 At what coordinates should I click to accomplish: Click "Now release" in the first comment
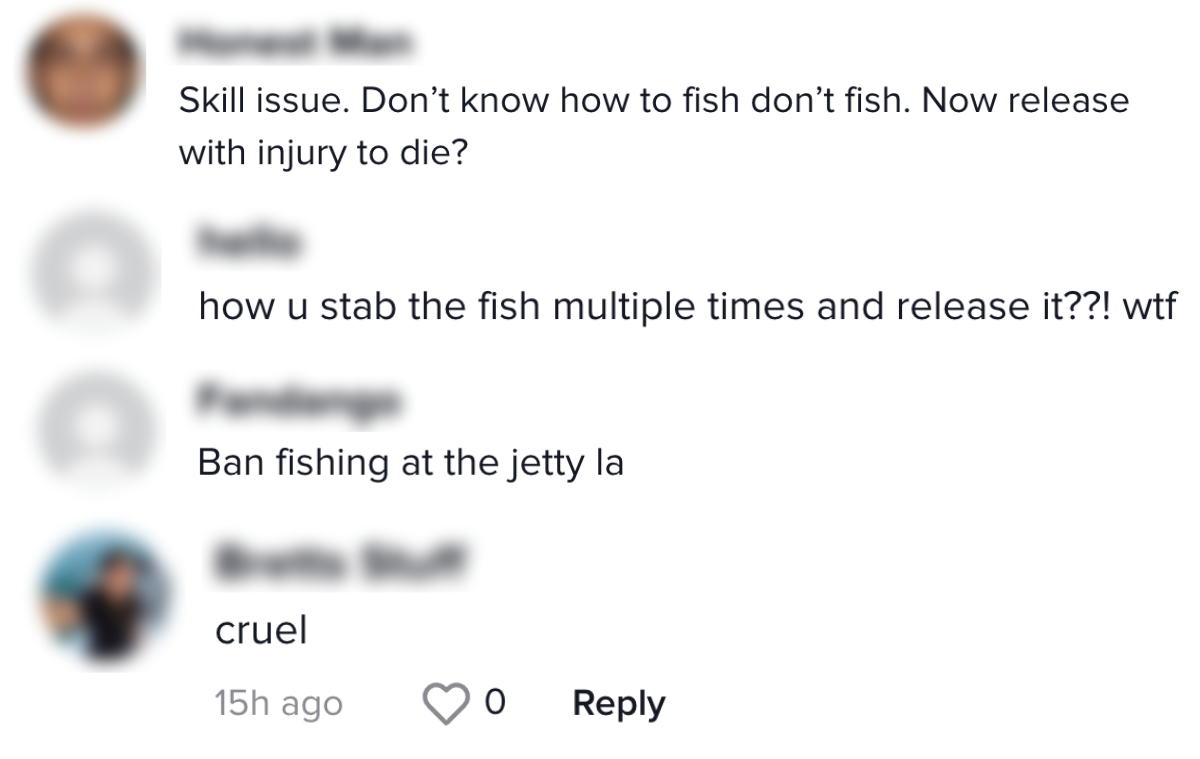[1027, 101]
